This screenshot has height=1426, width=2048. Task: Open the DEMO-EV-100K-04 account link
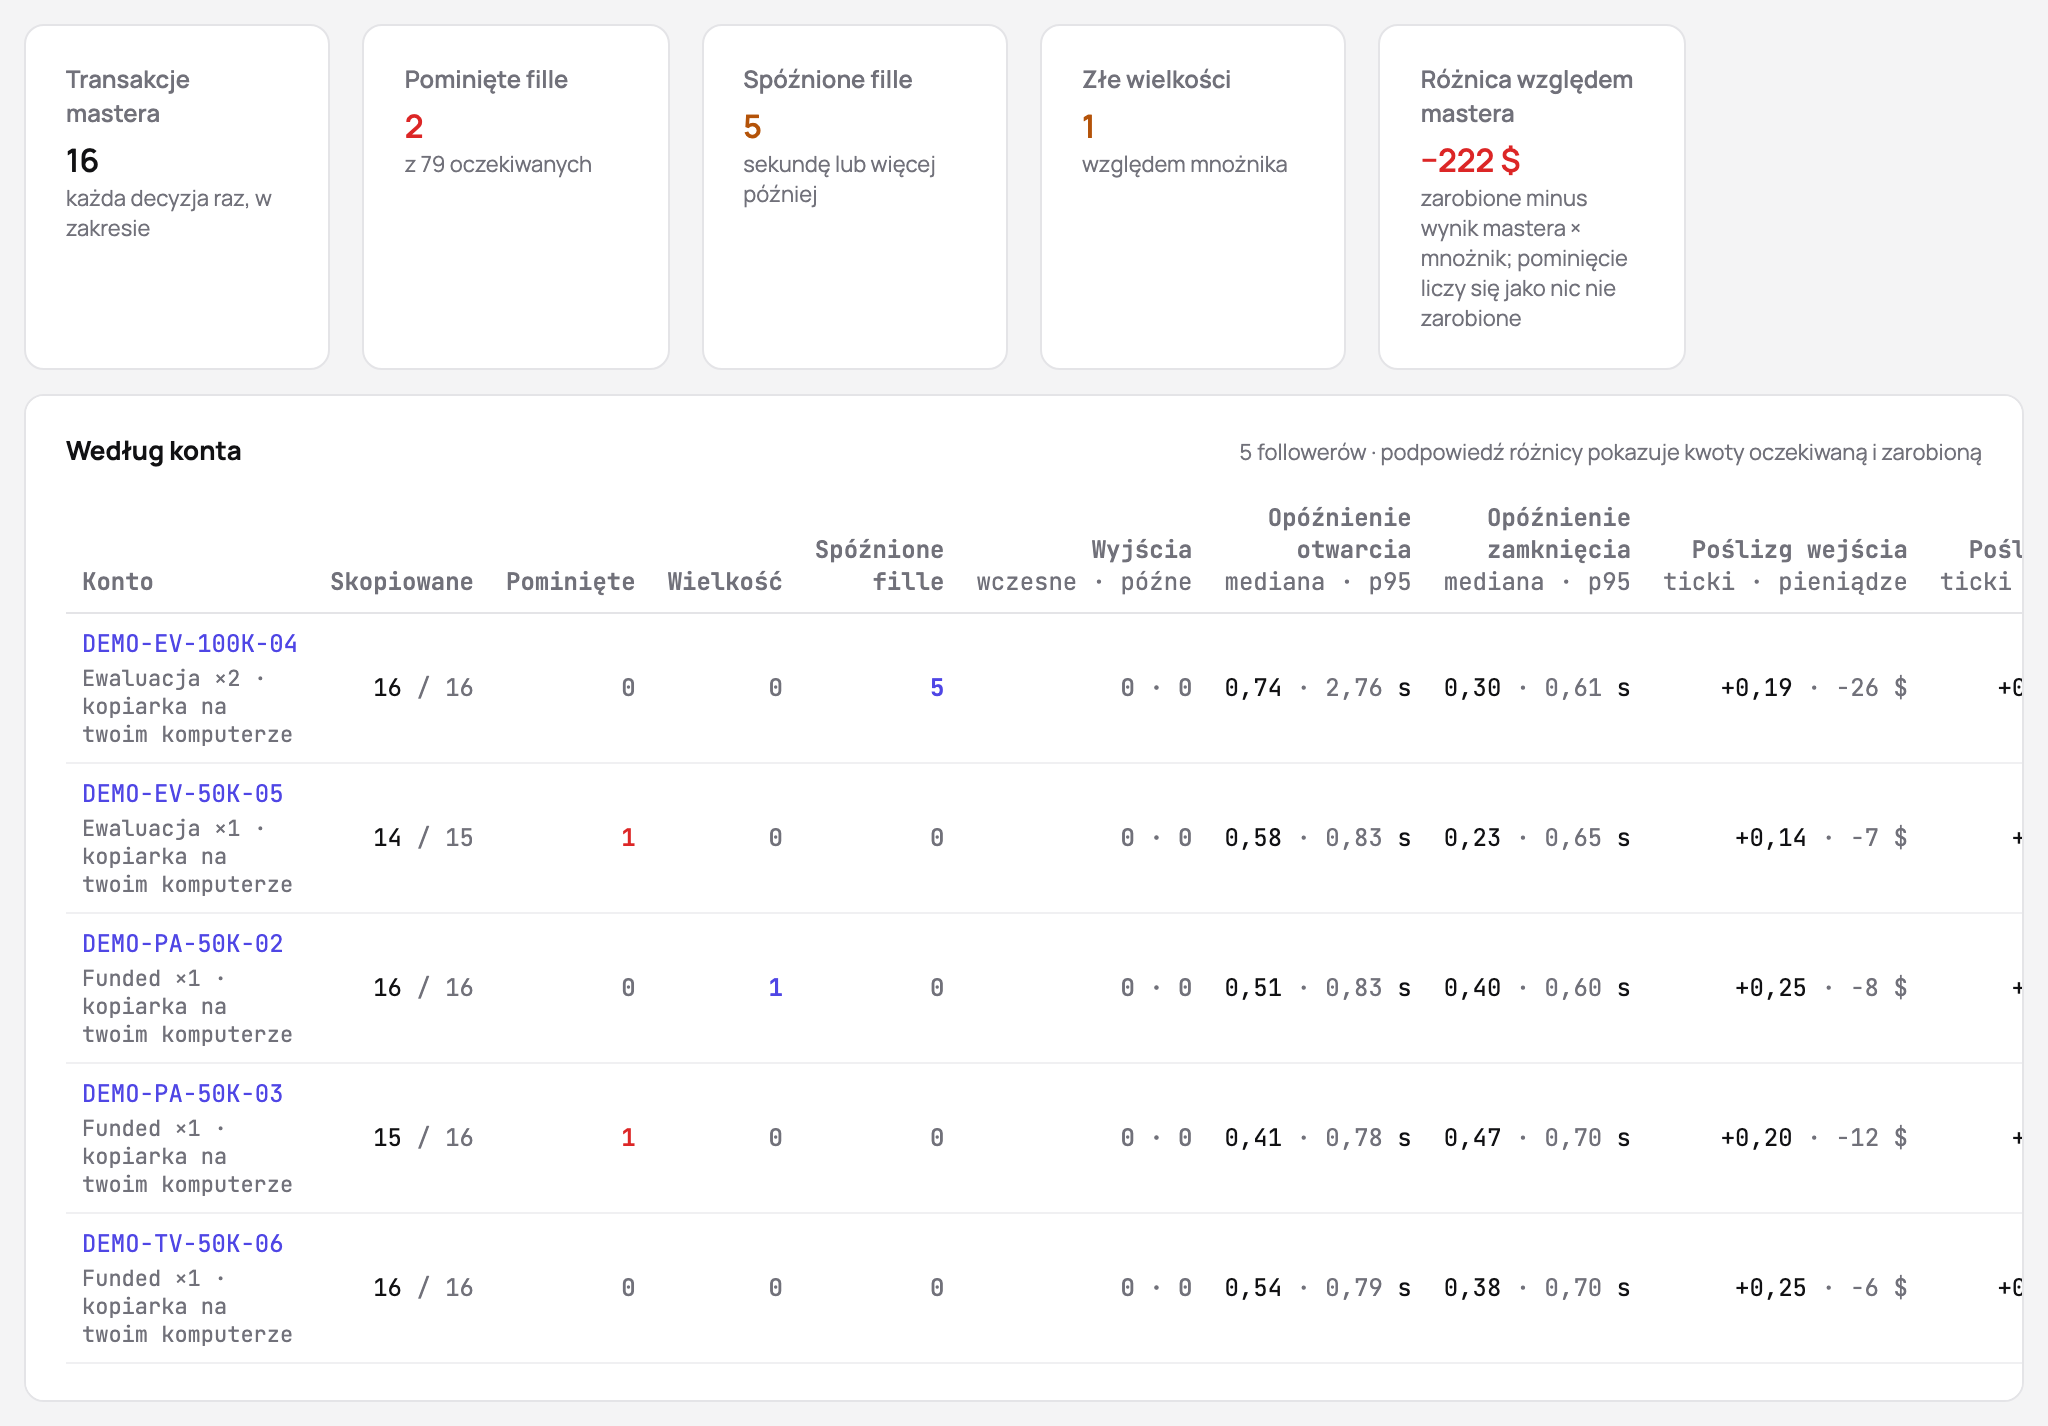(x=190, y=644)
